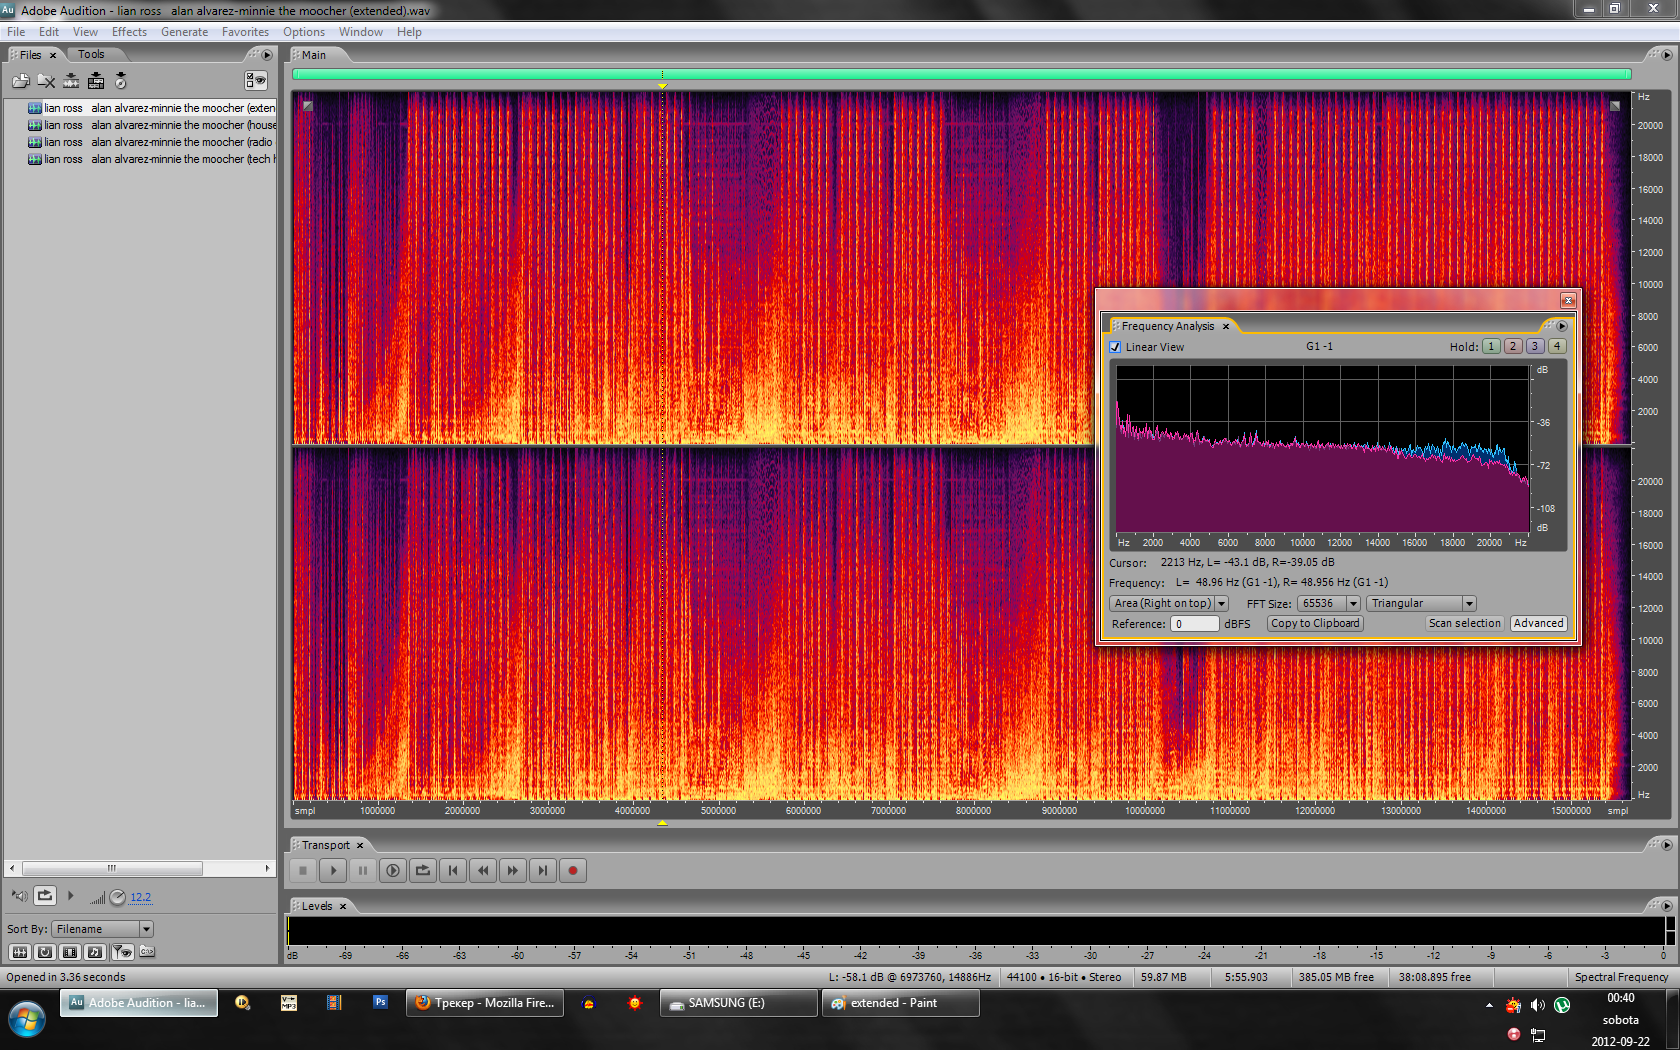Toggle the Loop Play button in Files panel
Viewport: 1680px width, 1050px height.
point(45,896)
